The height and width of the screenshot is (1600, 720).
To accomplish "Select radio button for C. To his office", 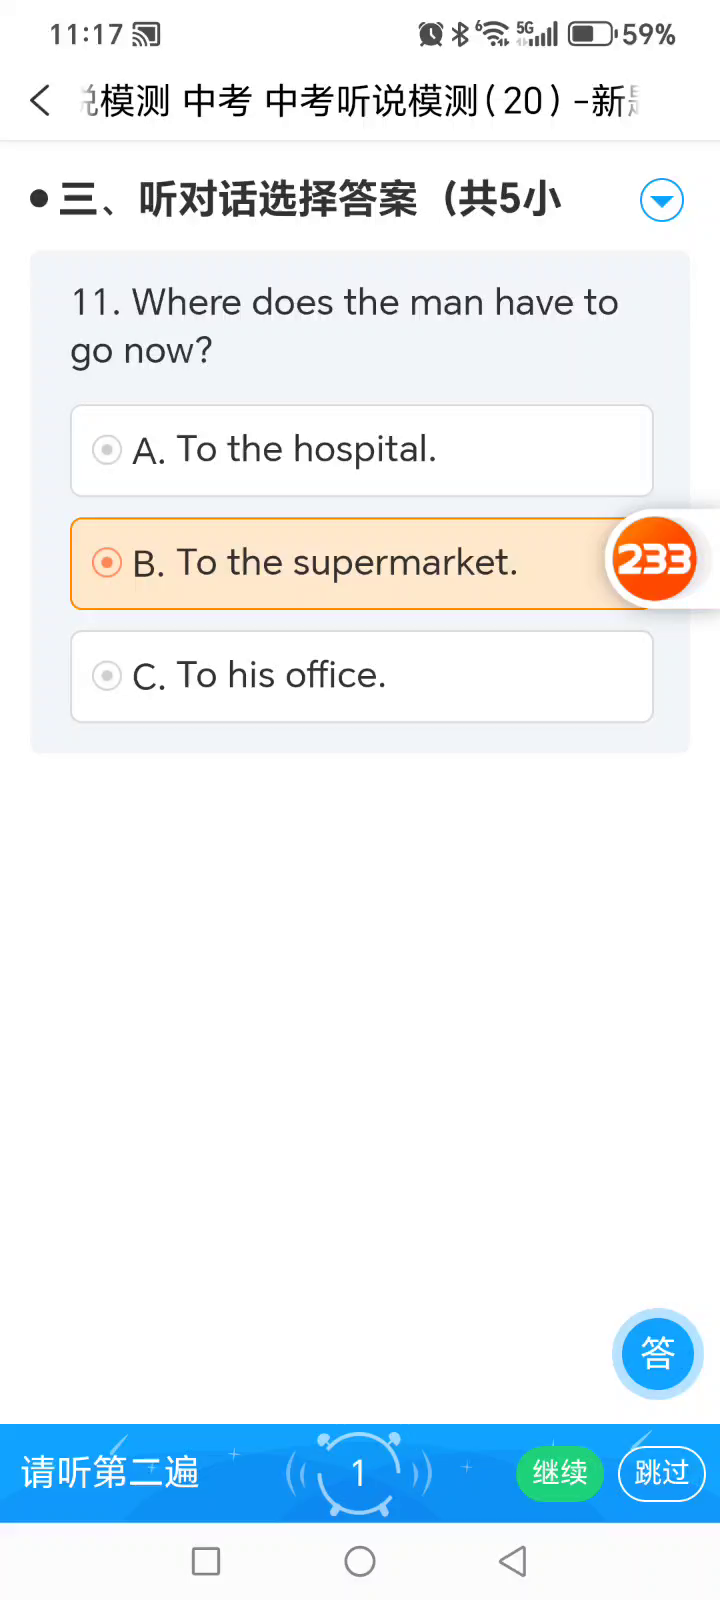I will 107,676.
